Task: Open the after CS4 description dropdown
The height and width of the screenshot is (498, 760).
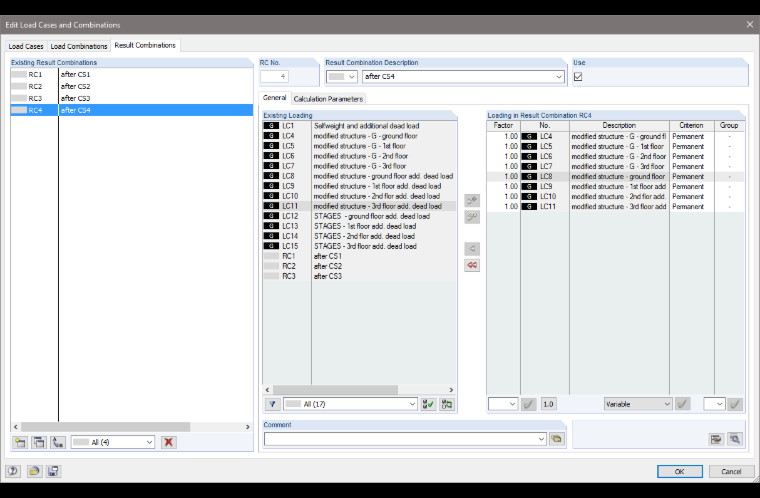Action: [559, 77]
